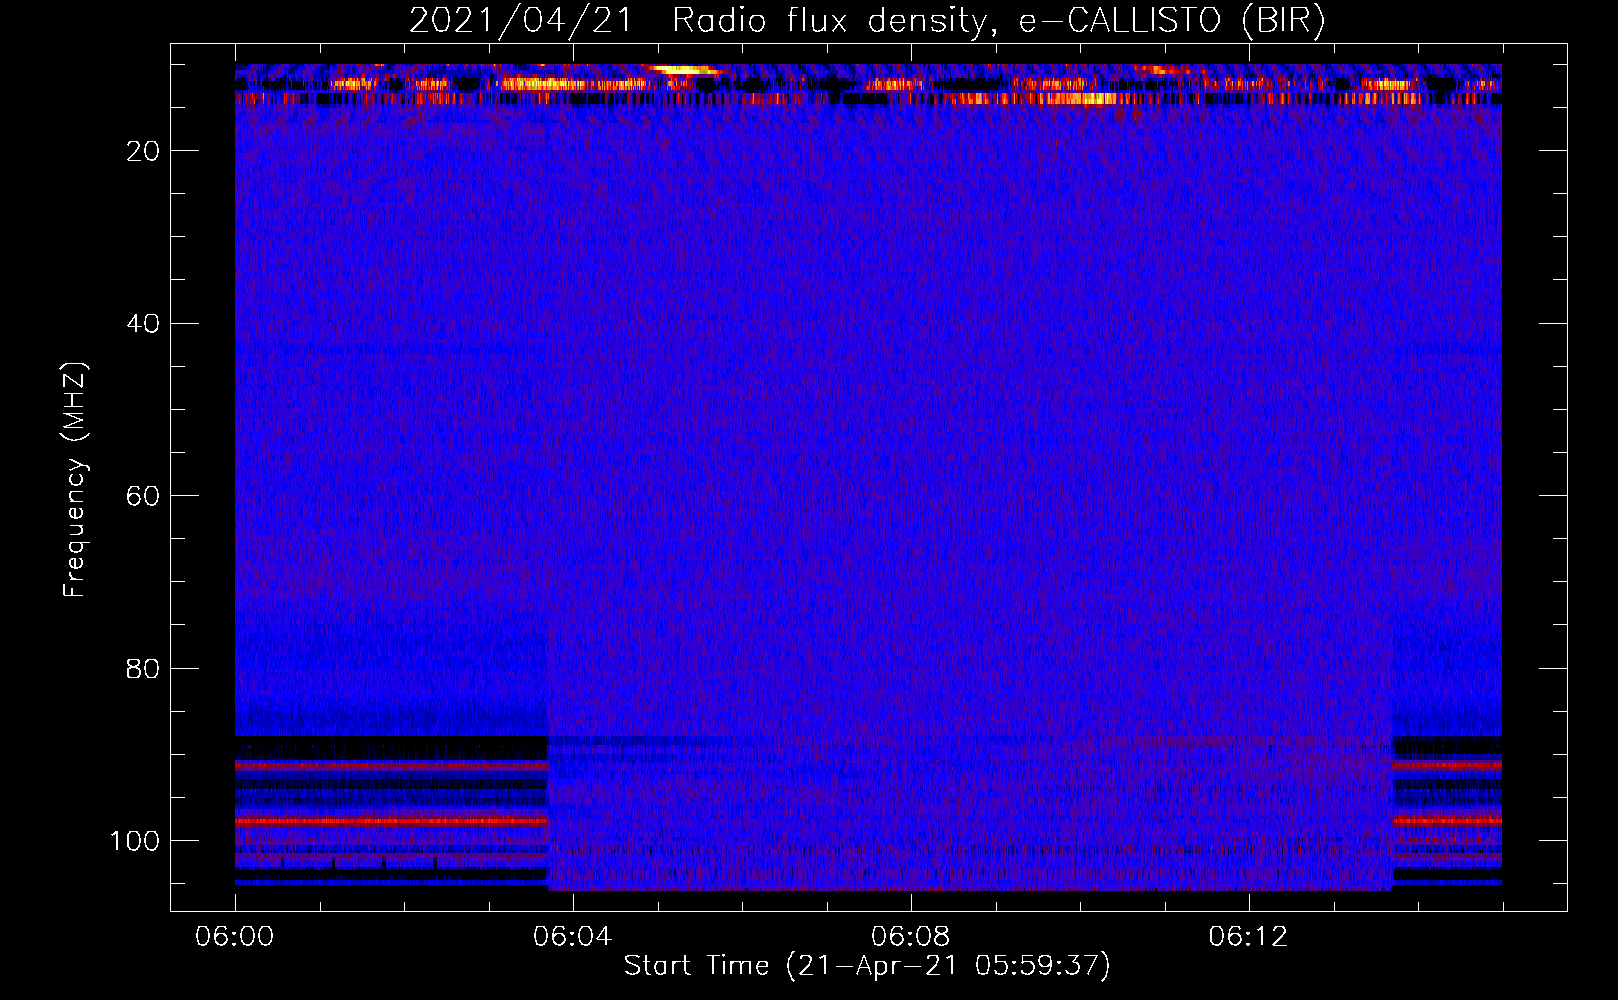The height and width of the screenshot is (1000, 1618).
Task: Click the 80 frequency tick label
Action: coord(143,668)
